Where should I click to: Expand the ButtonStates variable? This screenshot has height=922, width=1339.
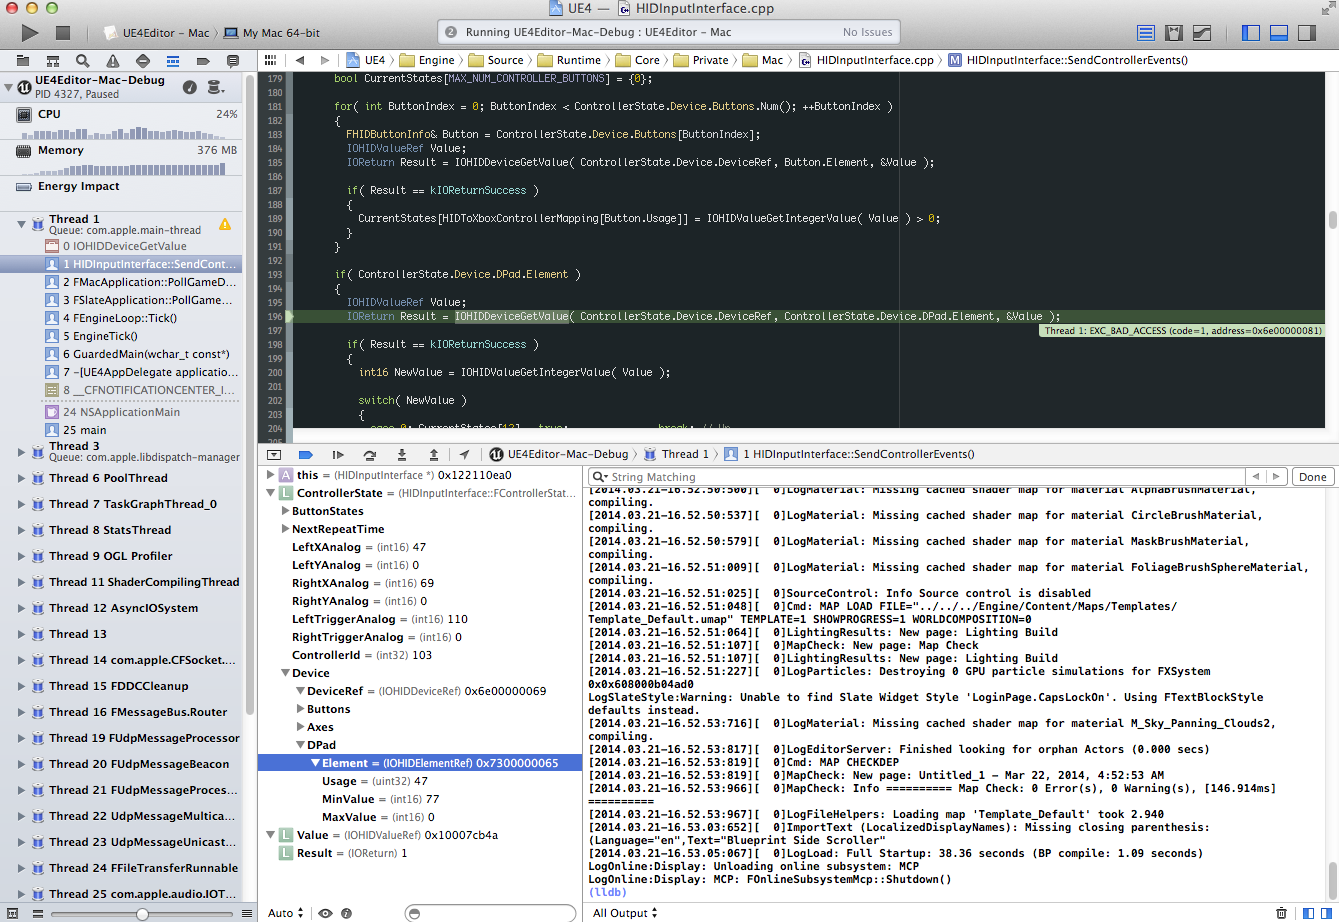point(284,511)
